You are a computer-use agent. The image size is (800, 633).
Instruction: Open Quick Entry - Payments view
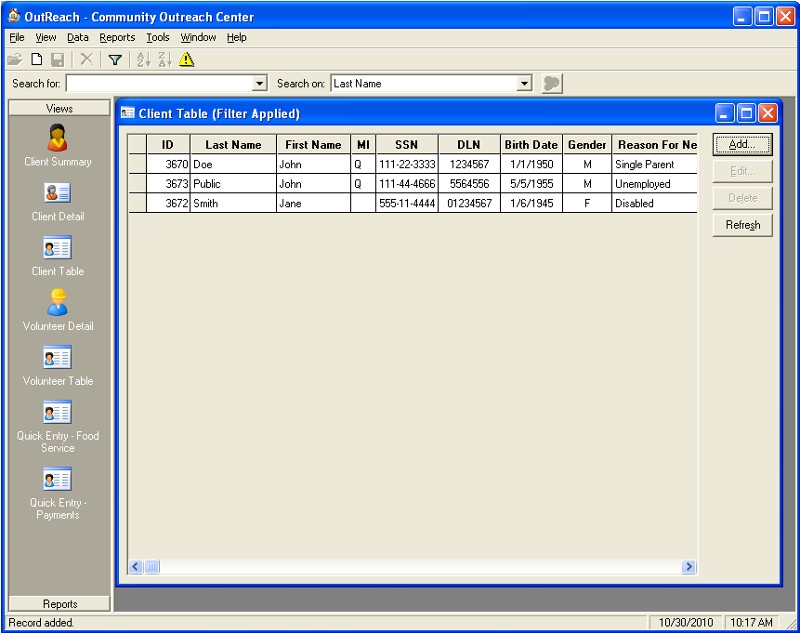click(58, 492)
